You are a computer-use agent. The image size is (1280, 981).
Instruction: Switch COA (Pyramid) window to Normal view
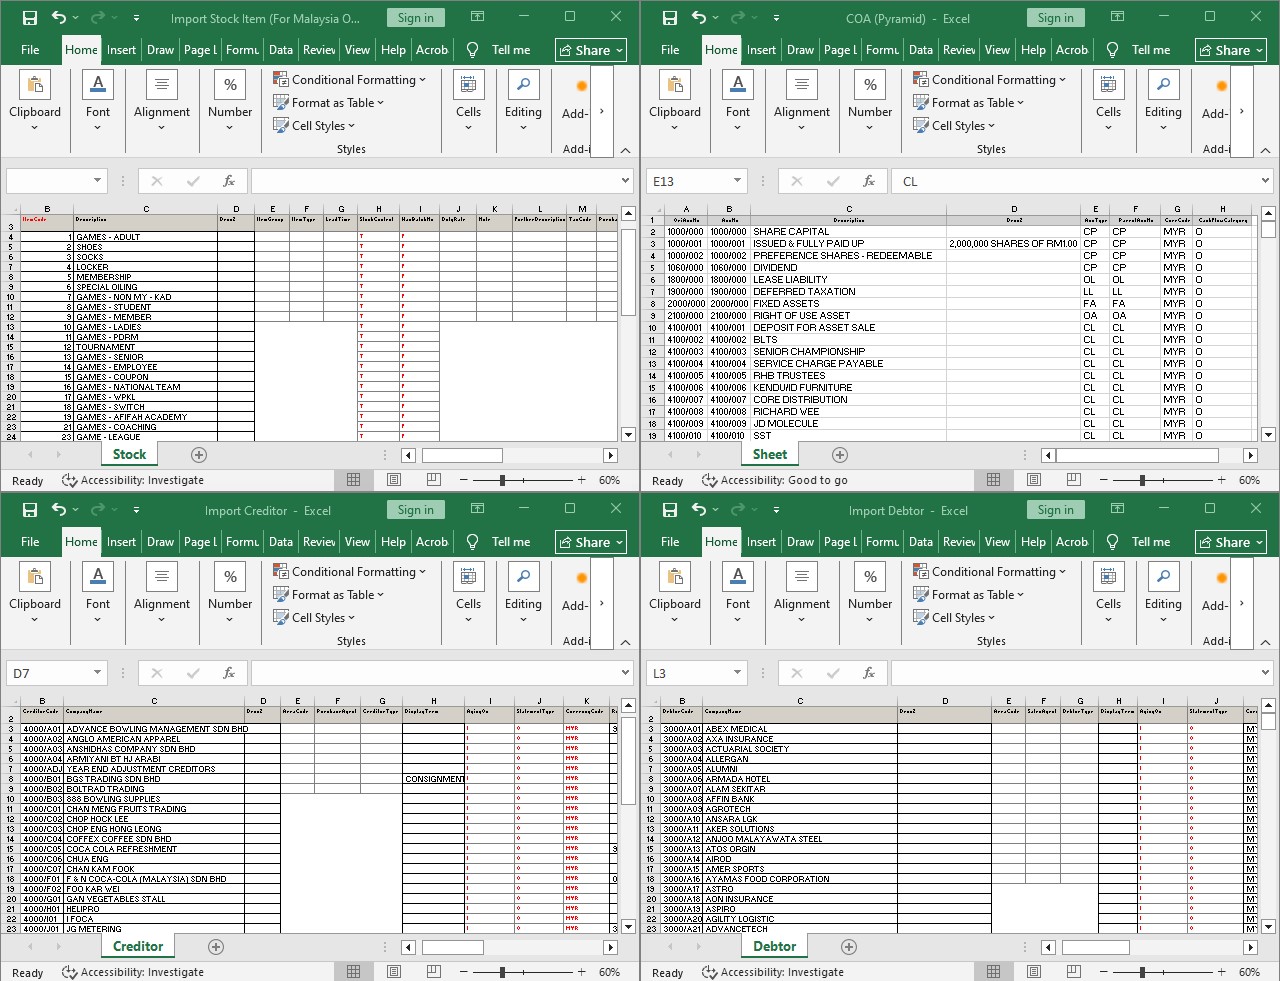pyautogui.click(x=993, y=480)
